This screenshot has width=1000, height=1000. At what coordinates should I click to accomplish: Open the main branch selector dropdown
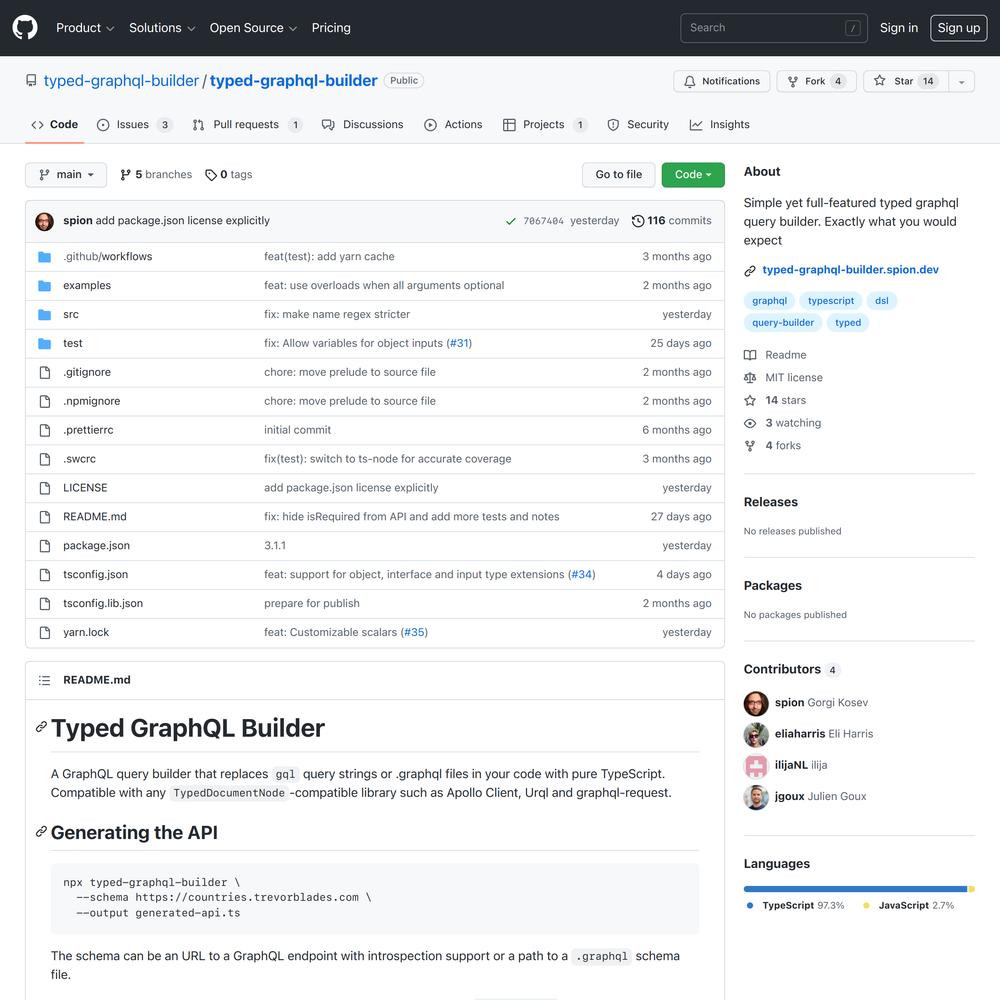66,175
